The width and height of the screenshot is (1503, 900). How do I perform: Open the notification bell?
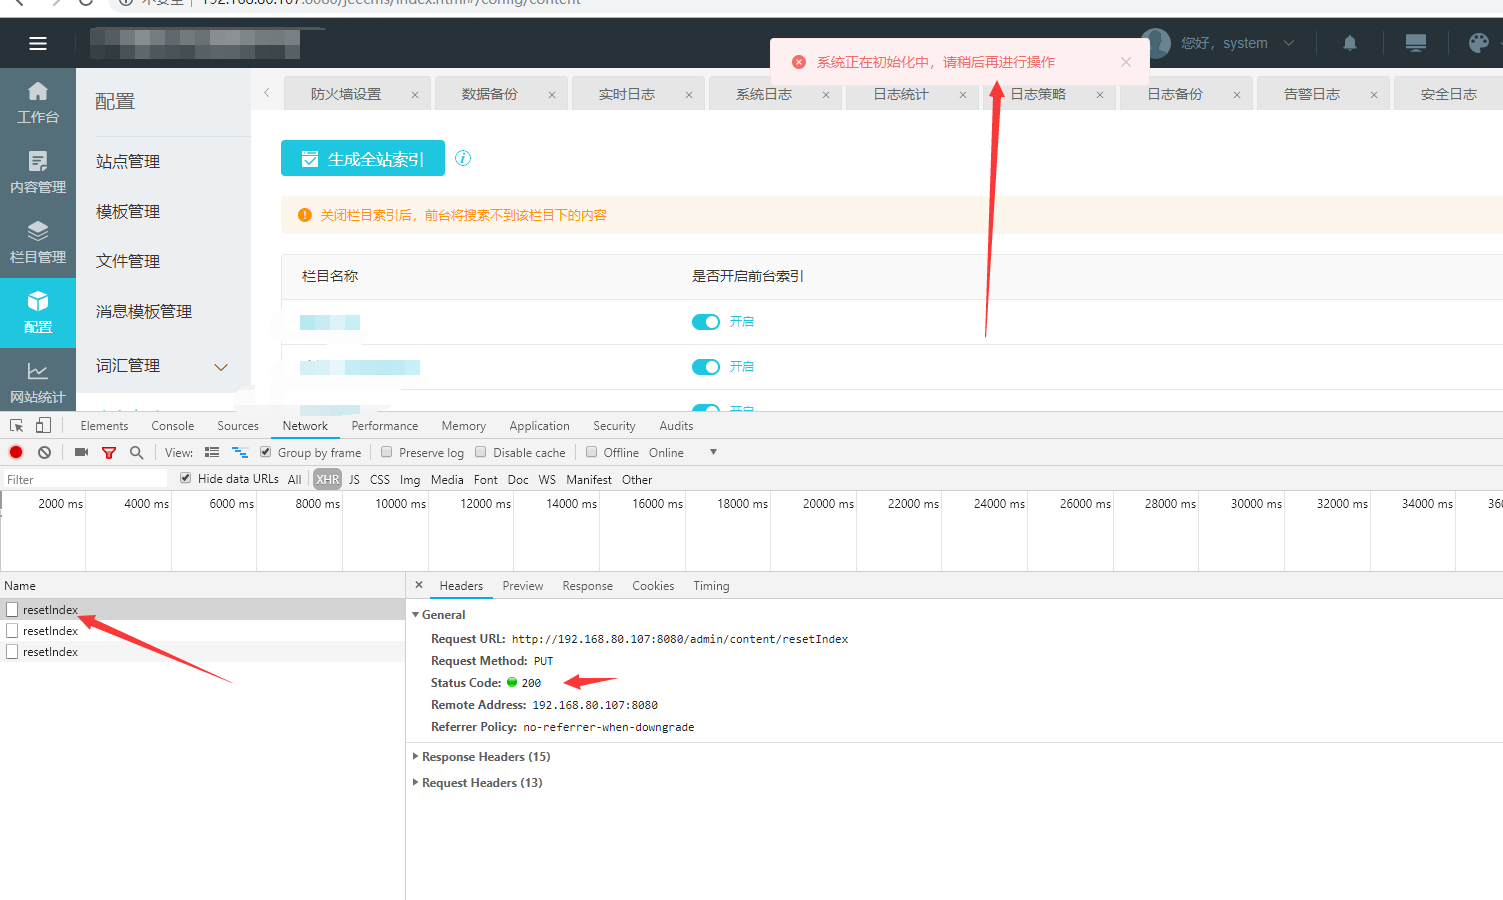(1350, 43)
